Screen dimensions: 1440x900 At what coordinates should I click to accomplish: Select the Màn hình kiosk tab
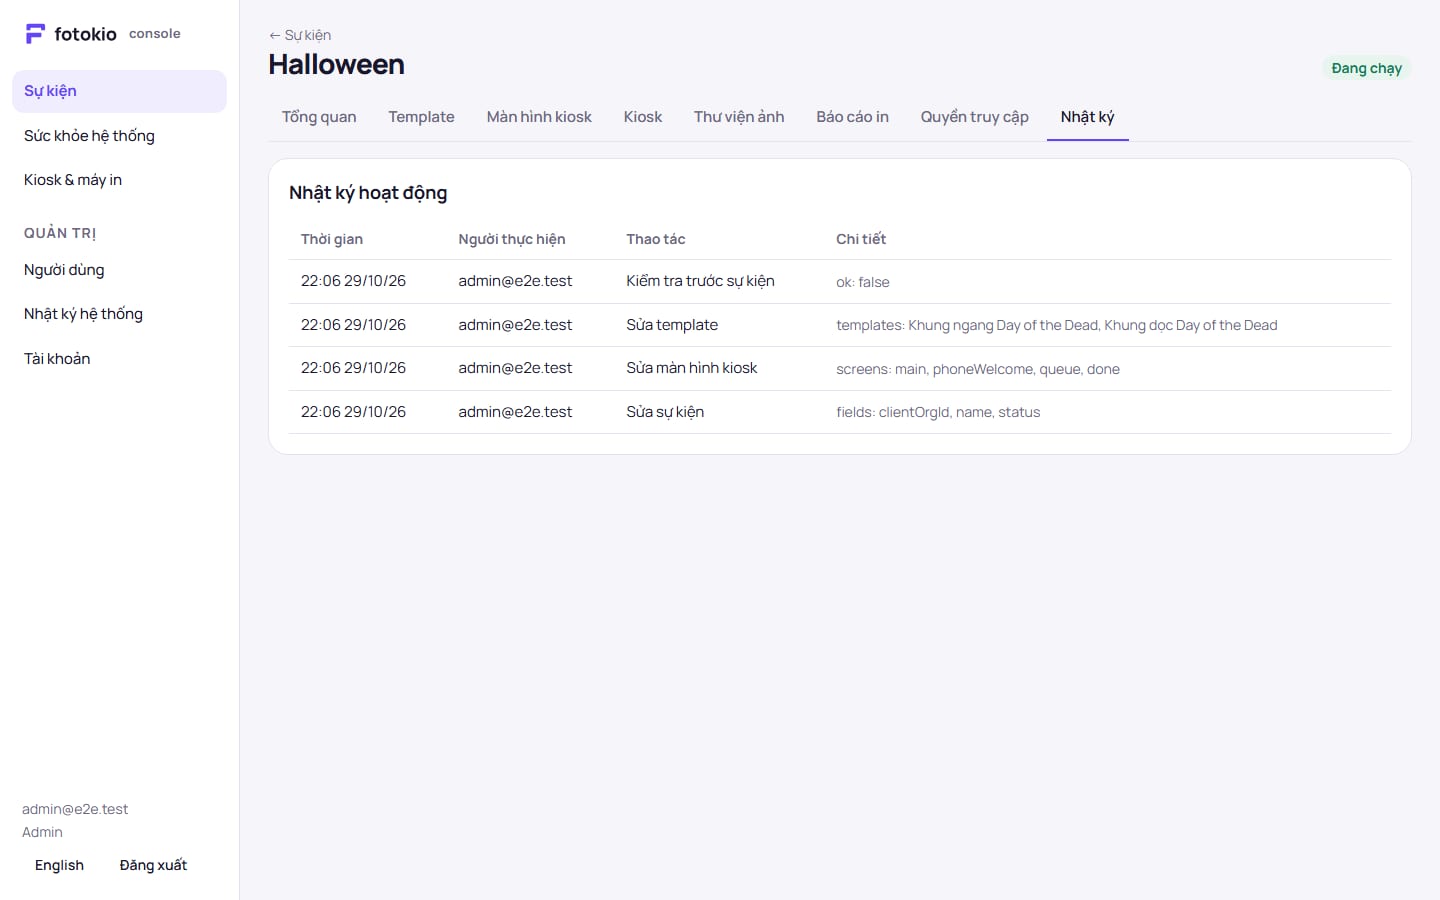click(x=539, y=117)
